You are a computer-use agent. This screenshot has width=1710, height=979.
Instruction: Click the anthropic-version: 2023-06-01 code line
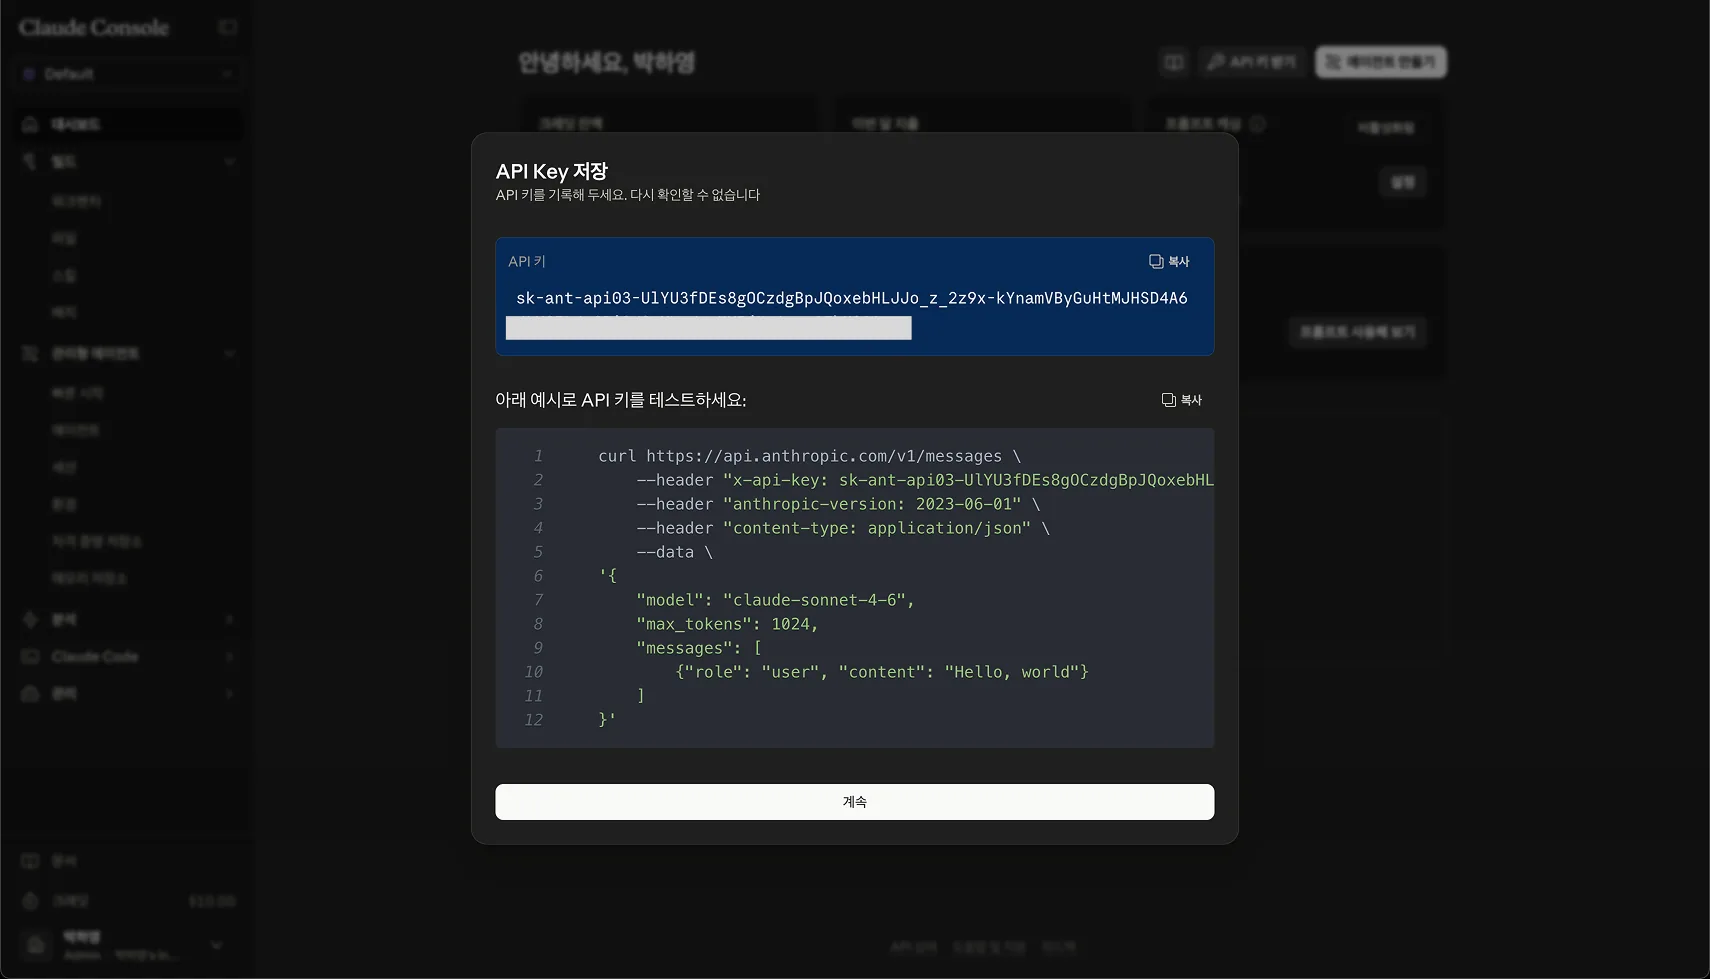(x=838, y=504)
